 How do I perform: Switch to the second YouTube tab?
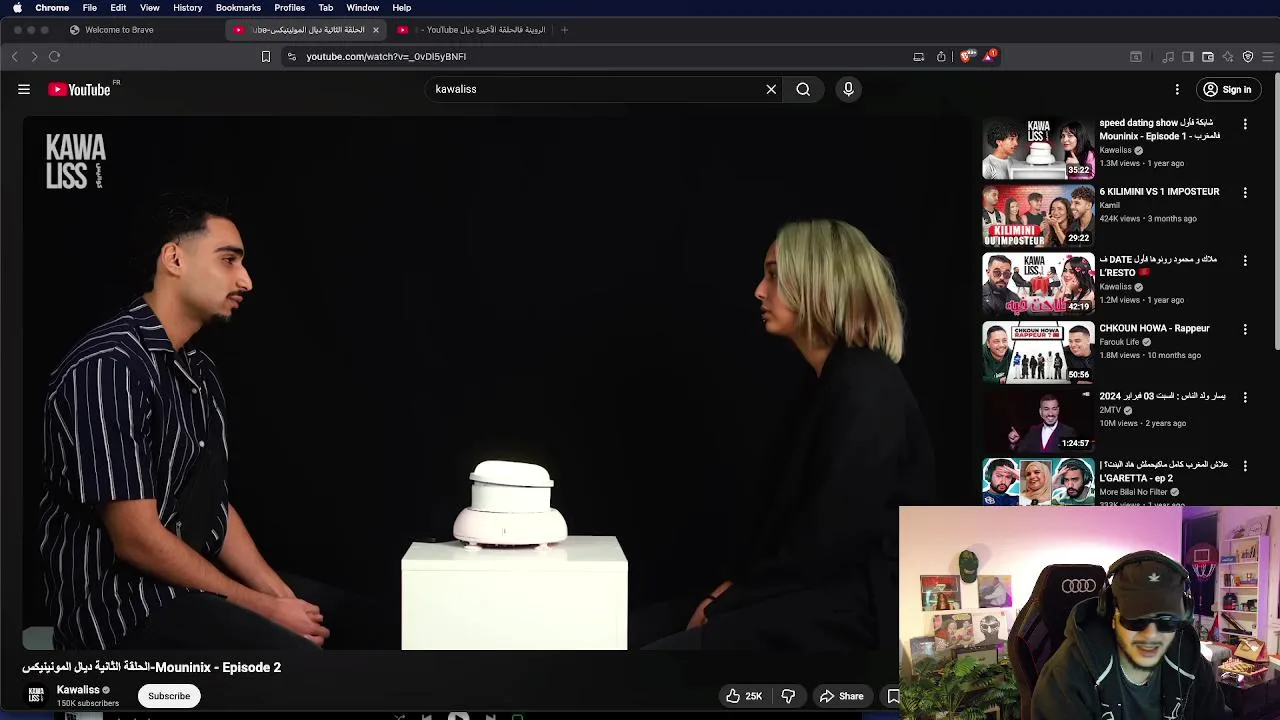click(472, 30)
